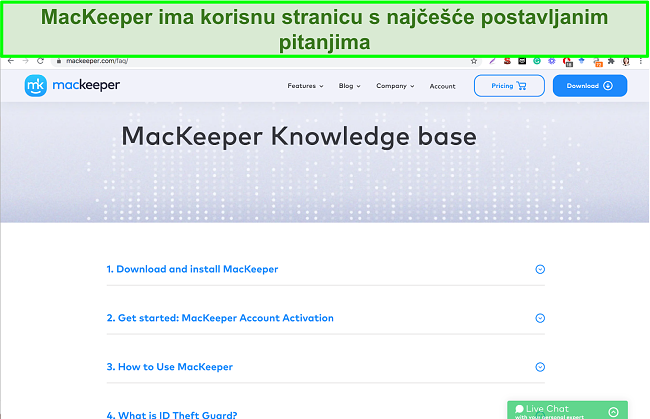Go to the Account page
The image size is (650, 419).
click(x=442, y=86)
